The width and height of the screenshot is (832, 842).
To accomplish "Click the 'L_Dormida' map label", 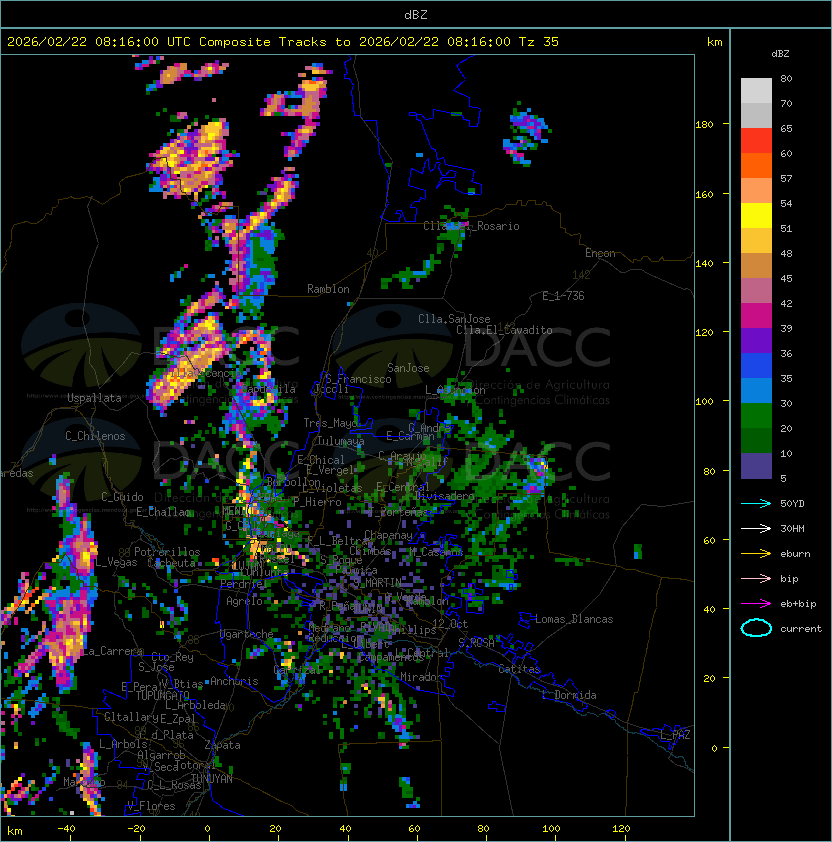I will click(x=569, y=695).
